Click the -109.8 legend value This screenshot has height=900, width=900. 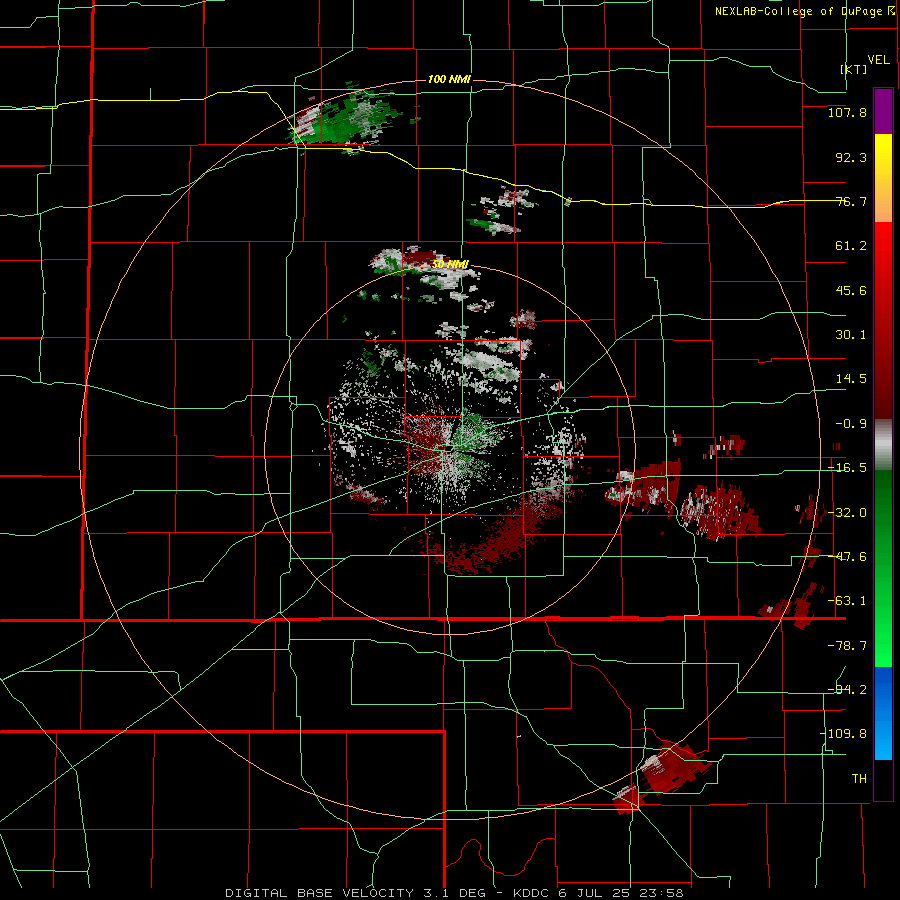843,734
